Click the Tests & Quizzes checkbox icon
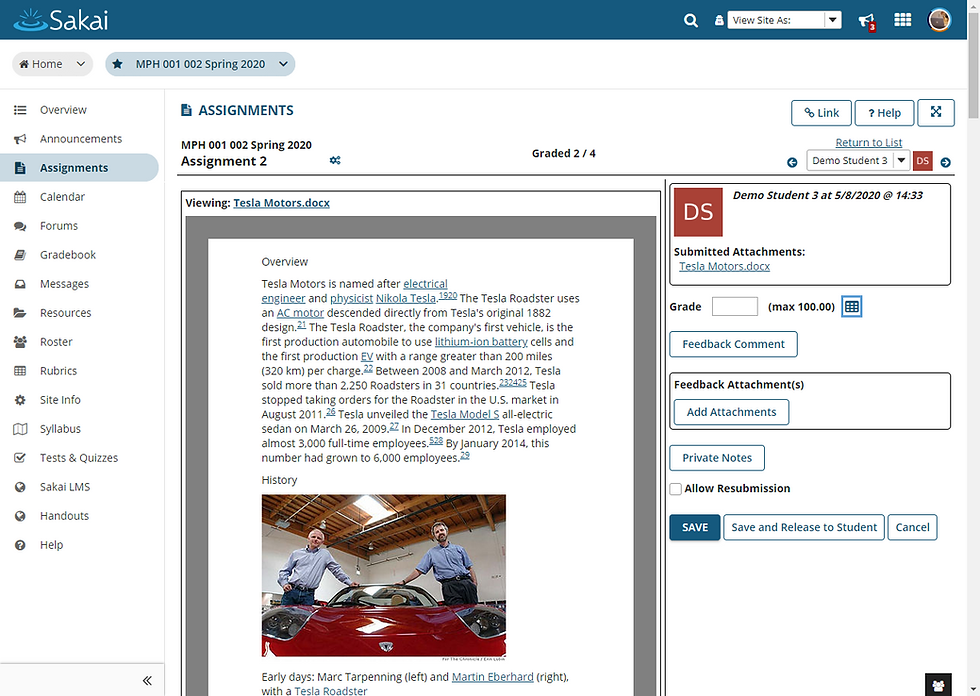Image resolution: width=980 pixels, height=696 pixels. click(x=20, y=458)
